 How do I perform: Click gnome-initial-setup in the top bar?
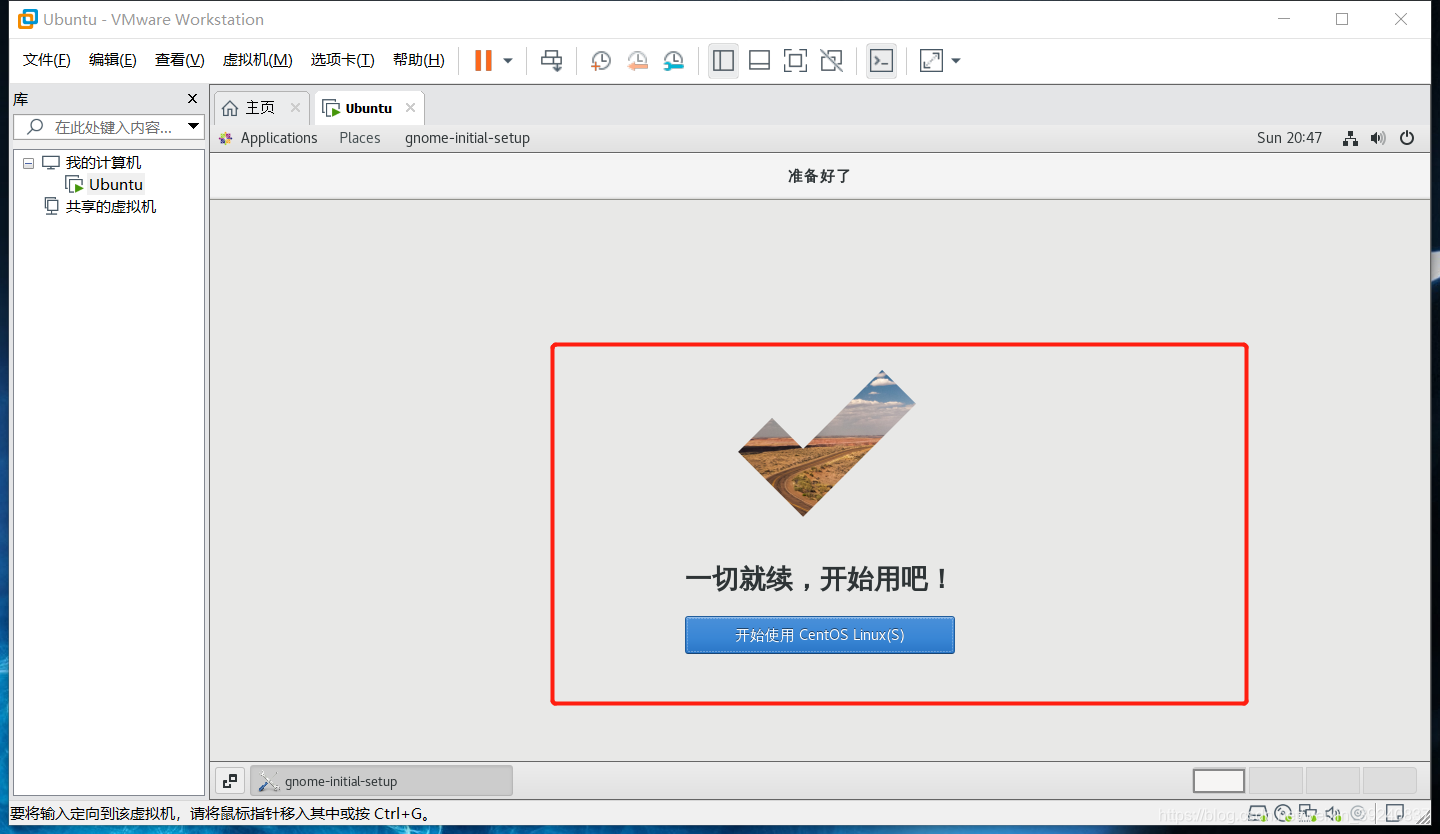point(467,138)
